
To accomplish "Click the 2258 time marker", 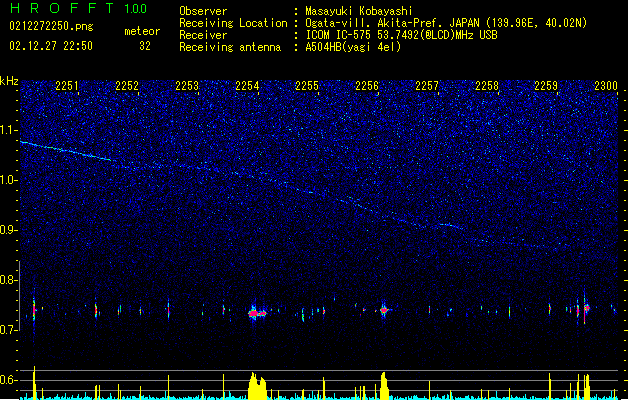I will pyautogui.click(x=487, y=86).
